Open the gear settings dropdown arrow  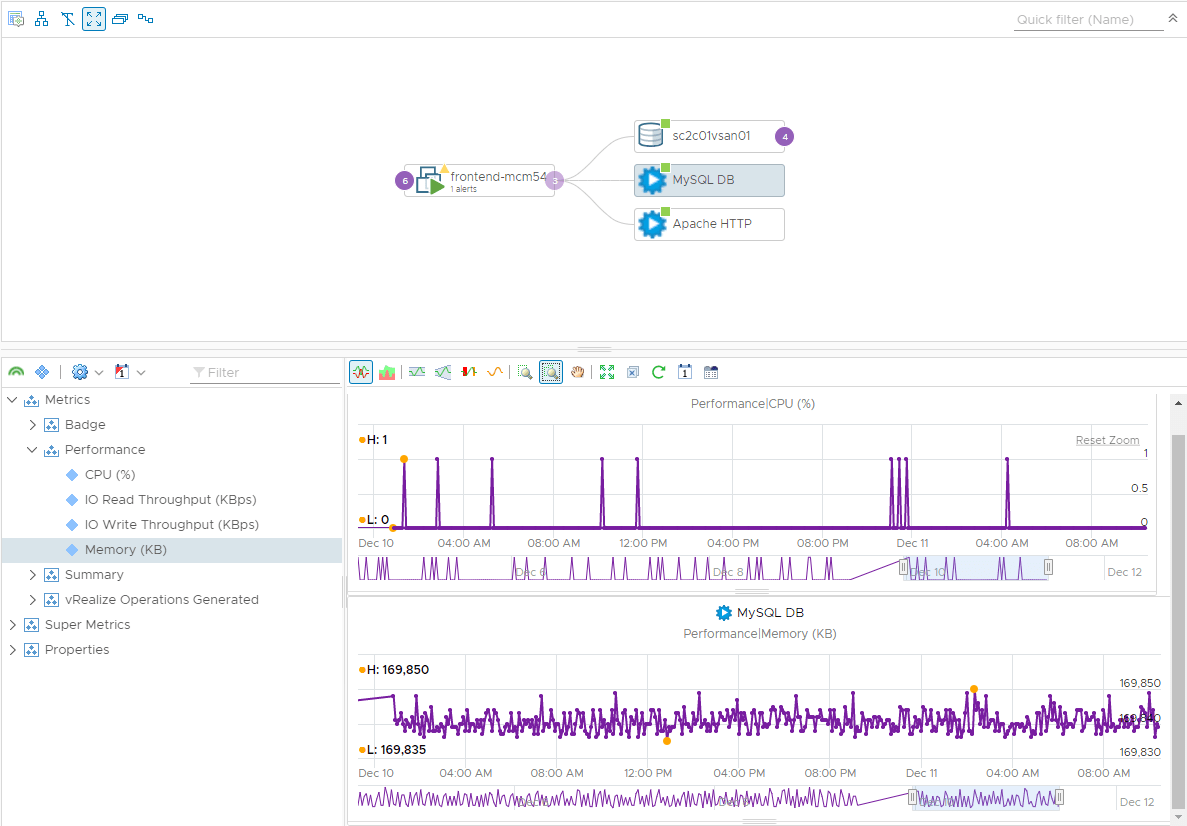(97, 371)
